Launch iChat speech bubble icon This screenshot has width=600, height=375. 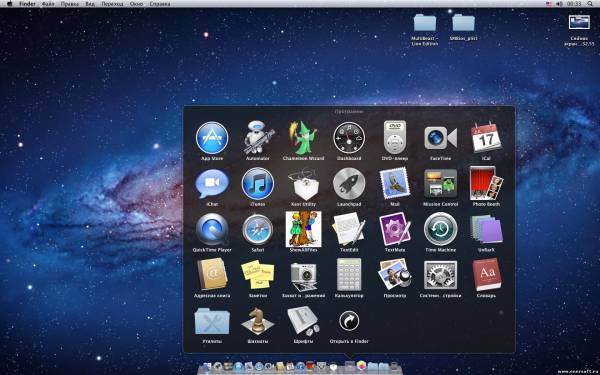212,184
